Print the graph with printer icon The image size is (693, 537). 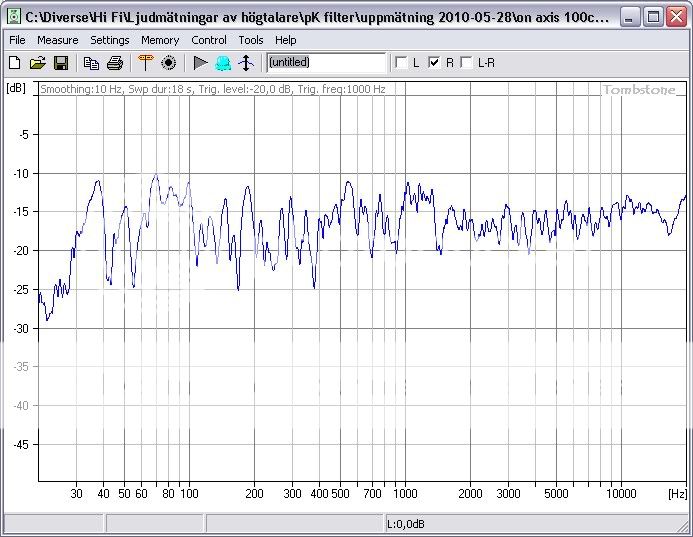coord(115,63)
